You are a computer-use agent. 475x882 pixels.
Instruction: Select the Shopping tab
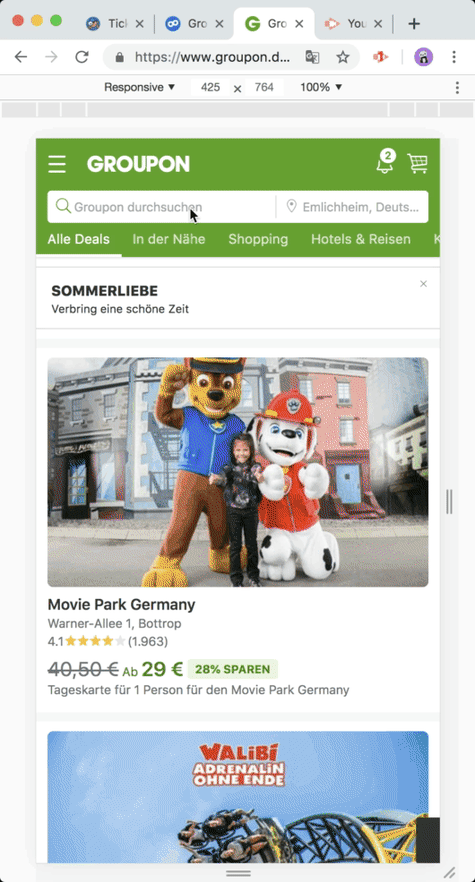click(x=258, y=239)
